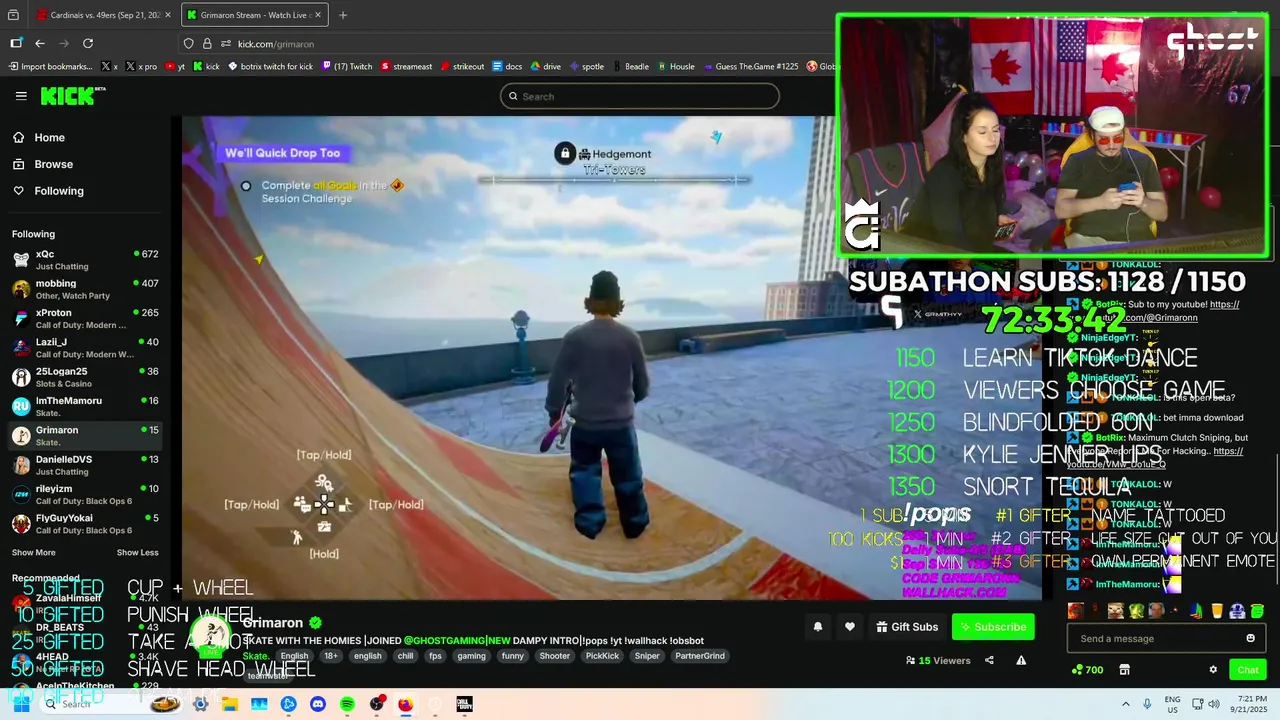Screen dimensions: 1280x720
Task: Collapse following list with Show Less
Action: [x=137, y=552]
